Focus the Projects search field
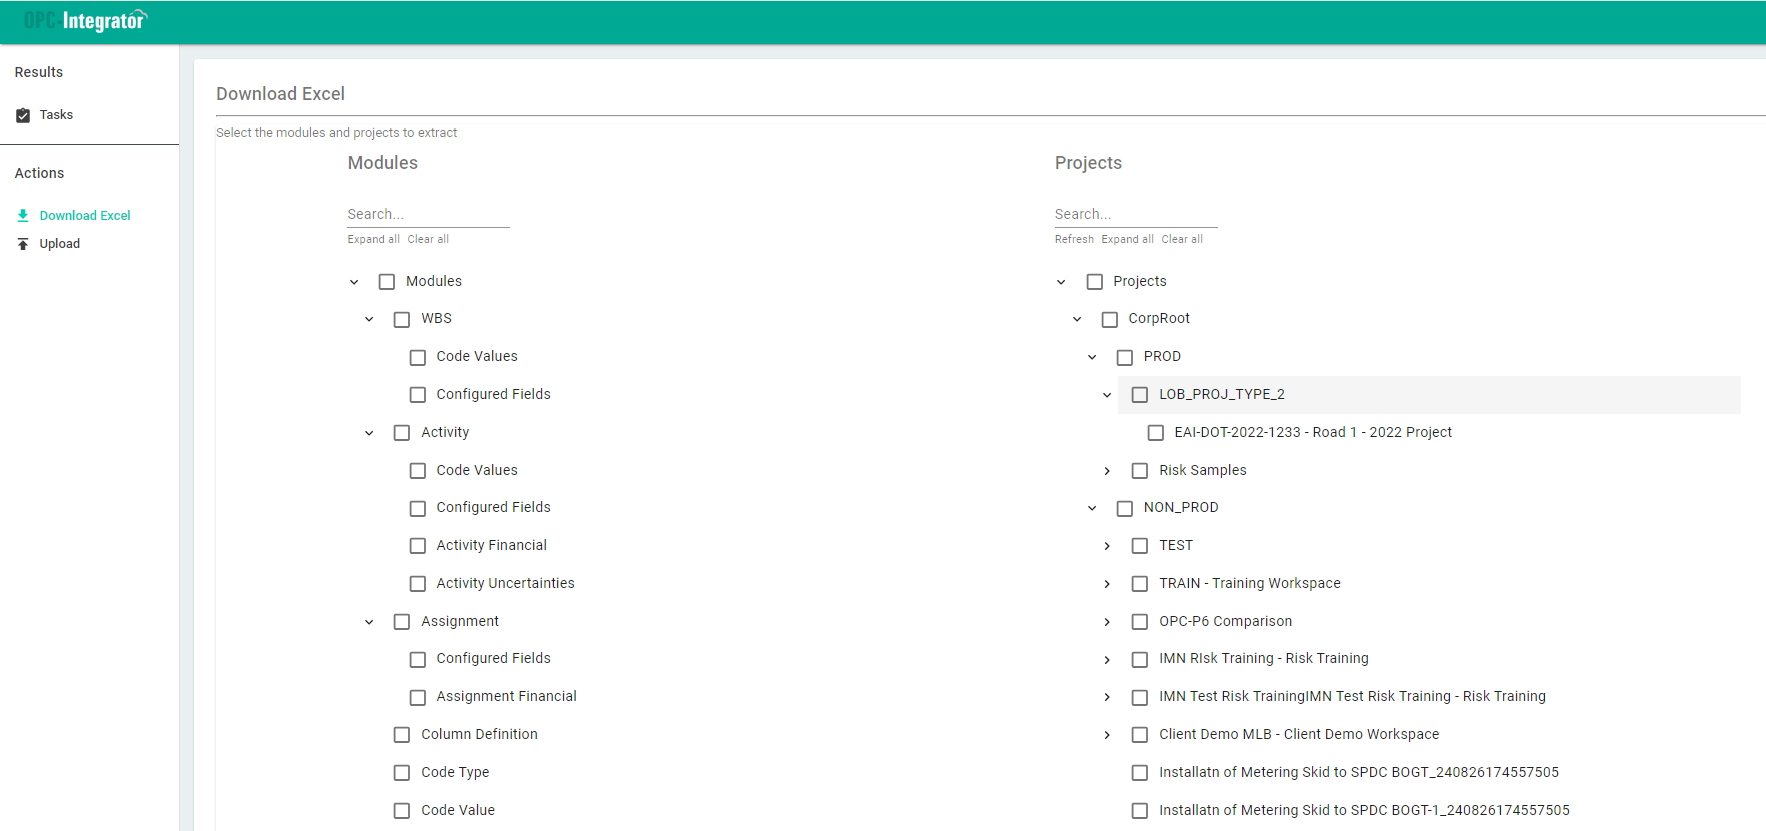 pyautogui.click(x=1135, y=214)
